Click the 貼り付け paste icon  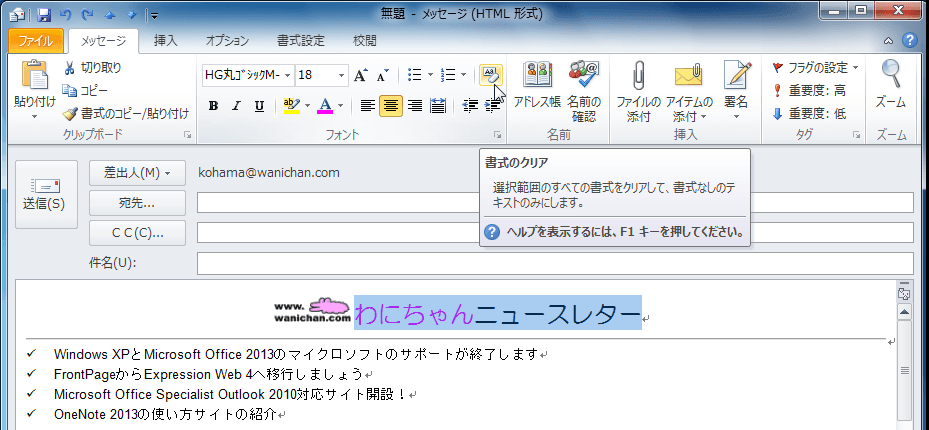click(34, 75)
